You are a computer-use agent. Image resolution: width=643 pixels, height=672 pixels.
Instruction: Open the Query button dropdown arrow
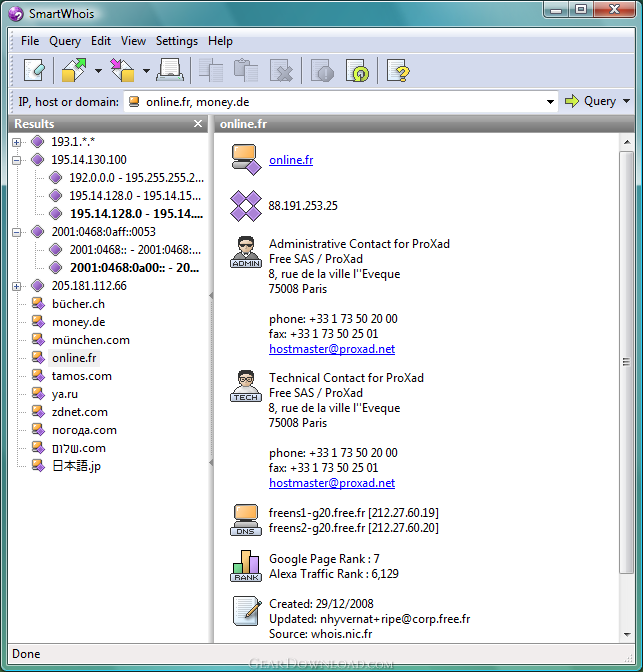click(x=626, y=101)
